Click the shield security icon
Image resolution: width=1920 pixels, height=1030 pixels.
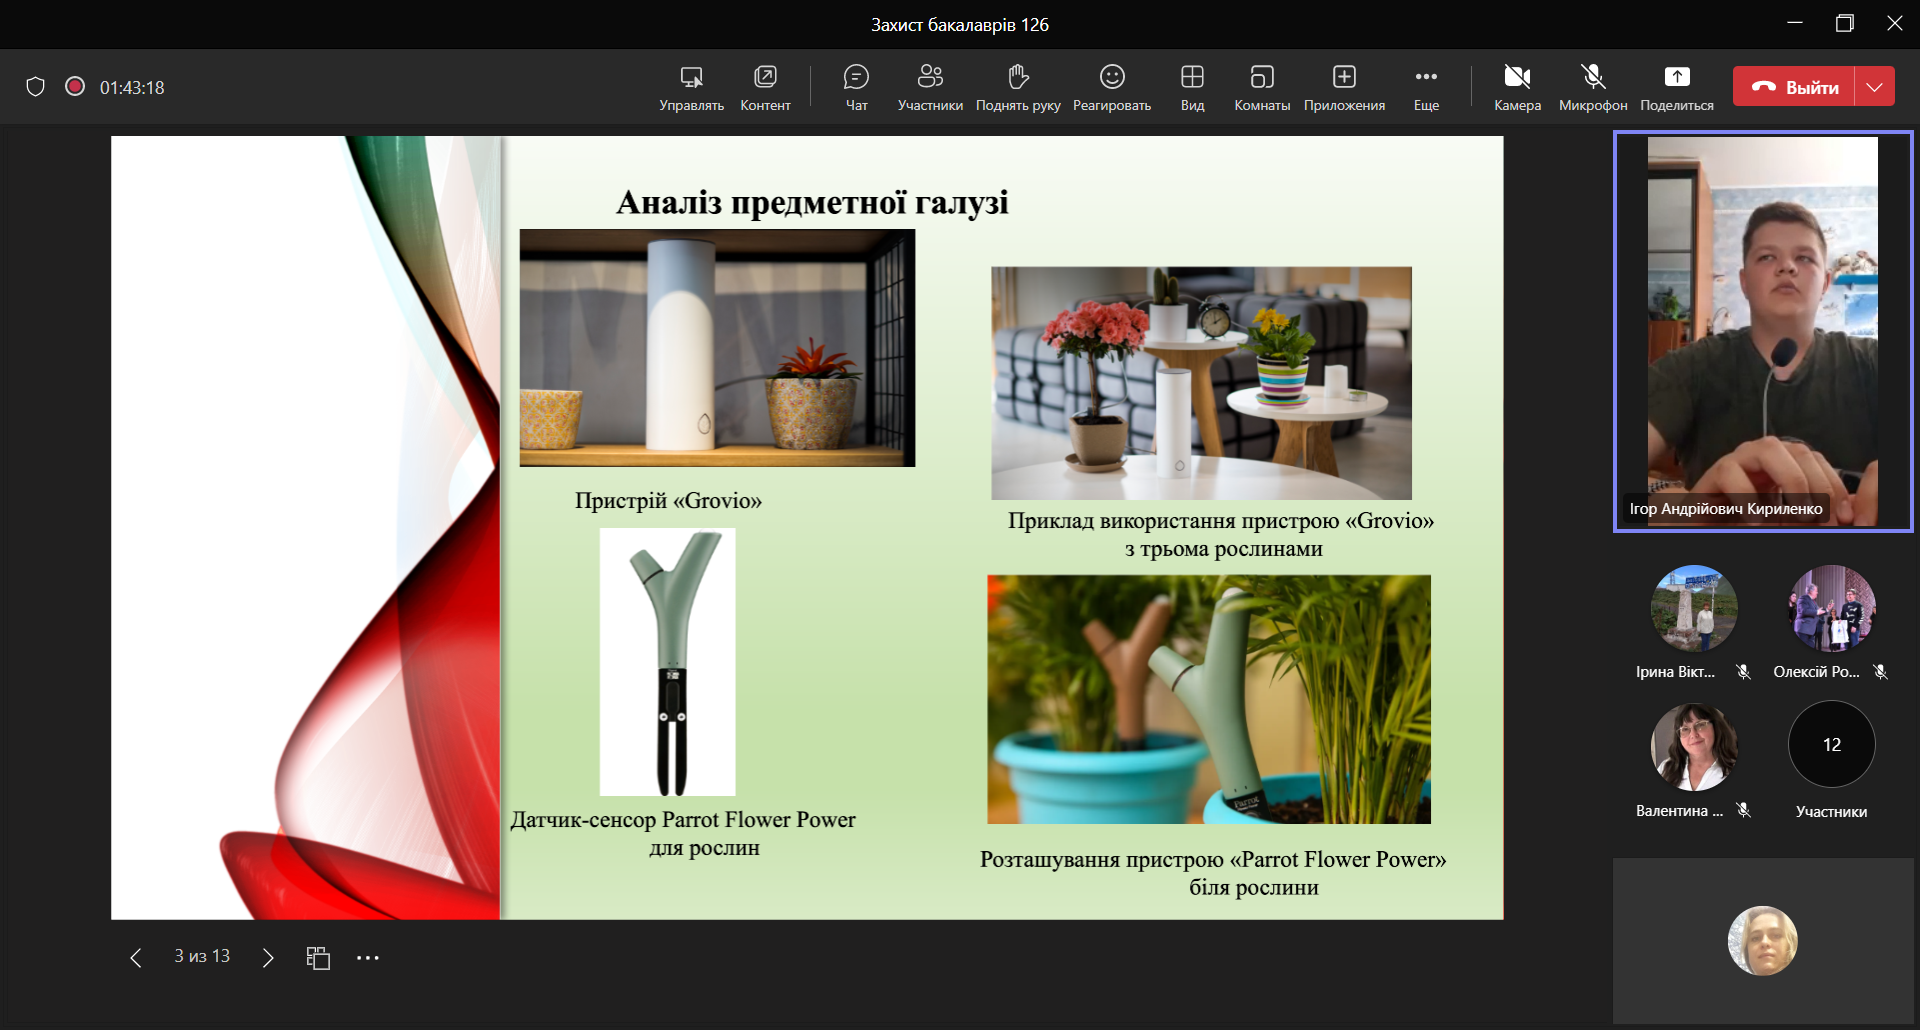click(x=36, y=87)
